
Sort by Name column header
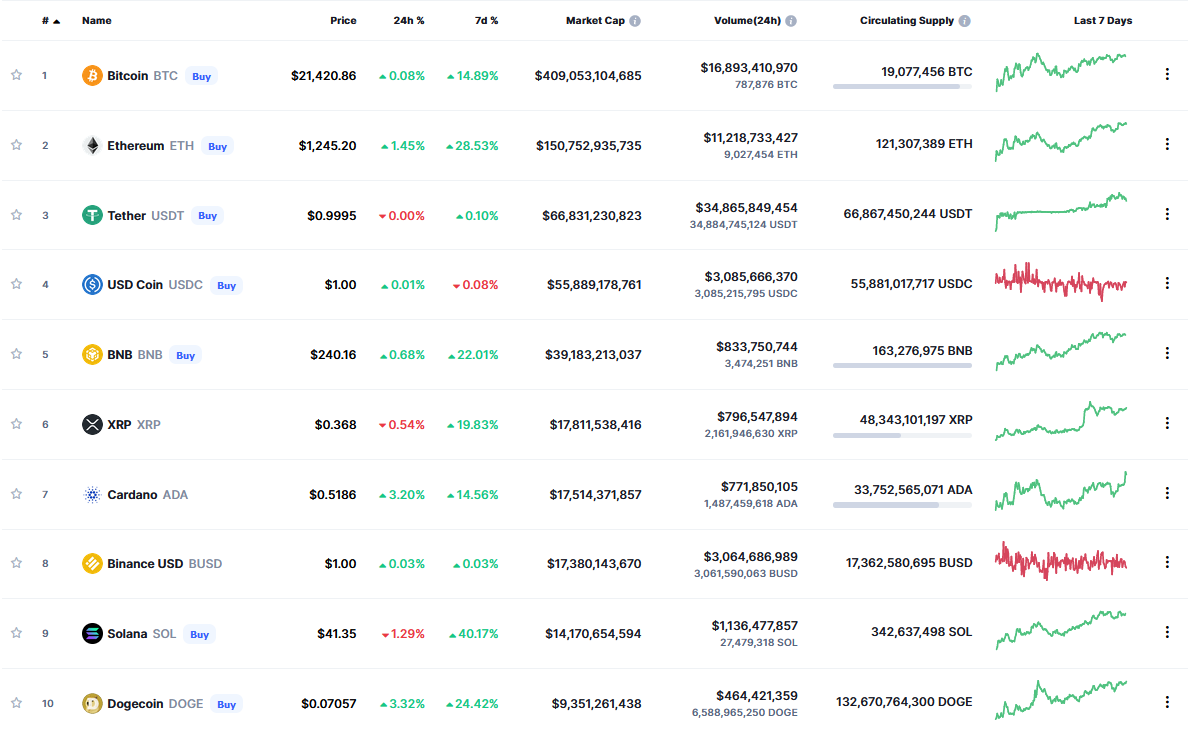[x=96, y=20]
